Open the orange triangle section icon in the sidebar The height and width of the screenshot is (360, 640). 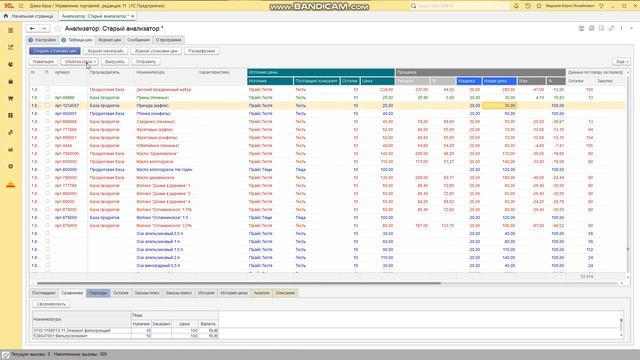[11, 184]
